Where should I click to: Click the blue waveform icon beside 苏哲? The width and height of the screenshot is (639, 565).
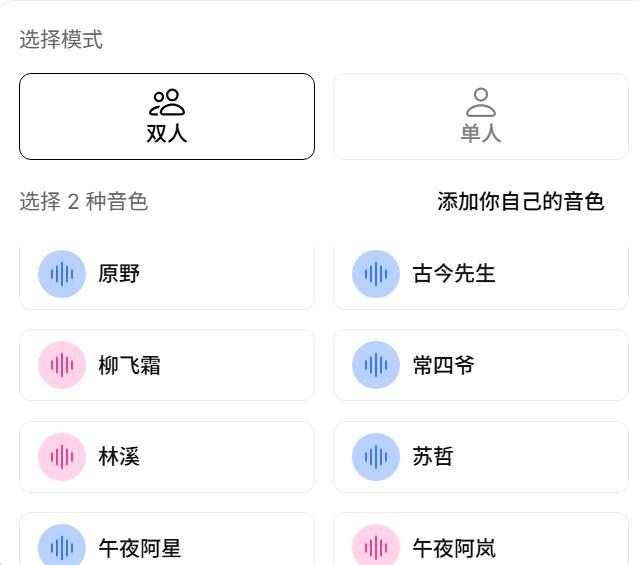click(x=376, y=457)
